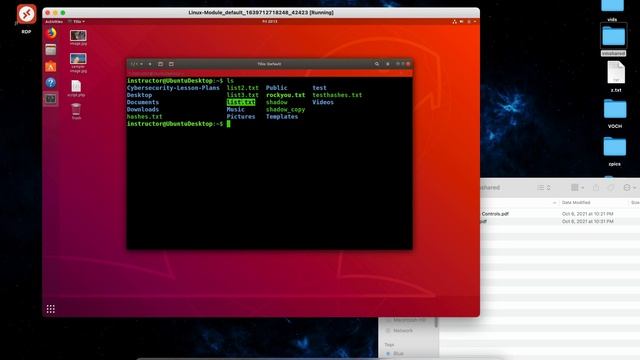The height and width of the screenshot is (360, 640).
Task: Click the Finder Share button
Action: point(596,187)
